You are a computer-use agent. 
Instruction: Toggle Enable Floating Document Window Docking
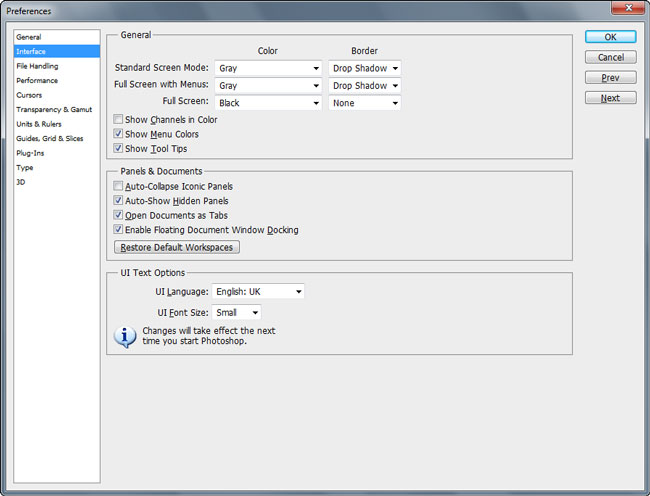119,230
